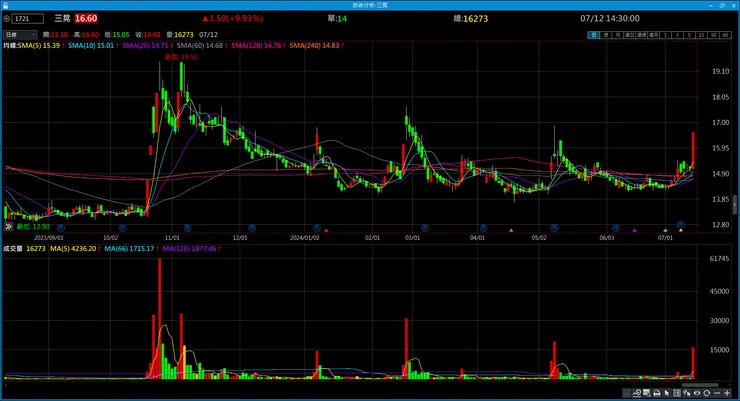Zoom out using the minus icon
Viewport: 740px width, 401px height.
coord(717,393)
